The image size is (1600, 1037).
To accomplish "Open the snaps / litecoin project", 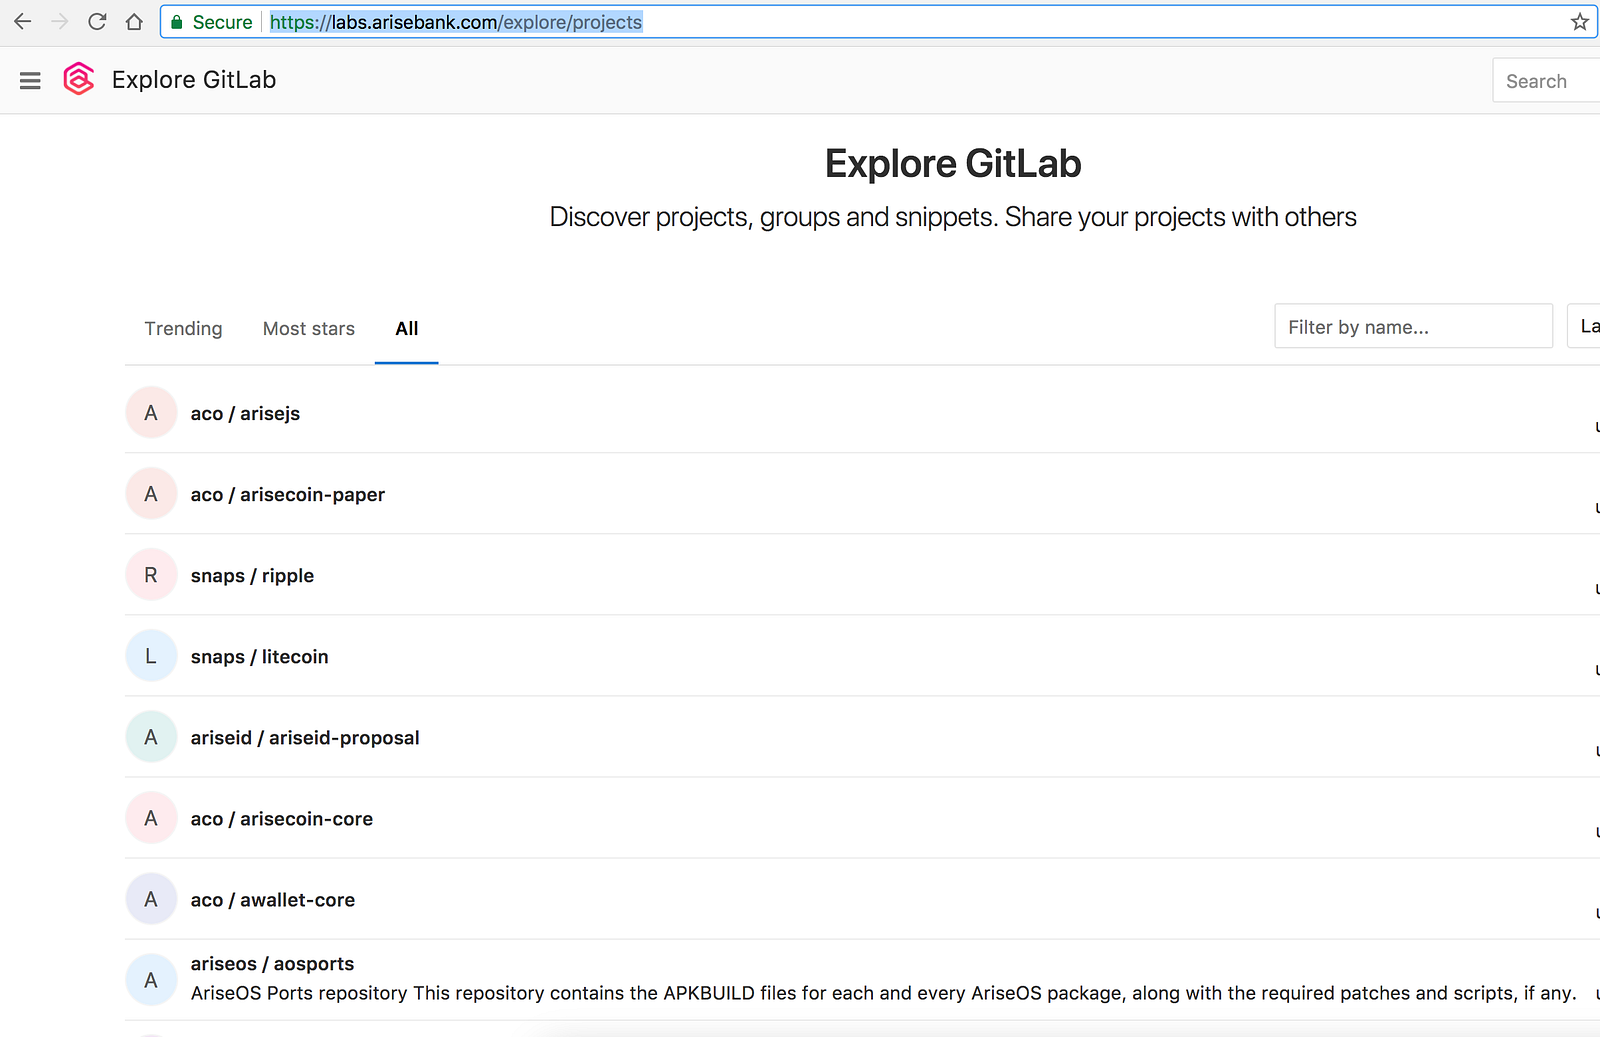I will (259, 656).
